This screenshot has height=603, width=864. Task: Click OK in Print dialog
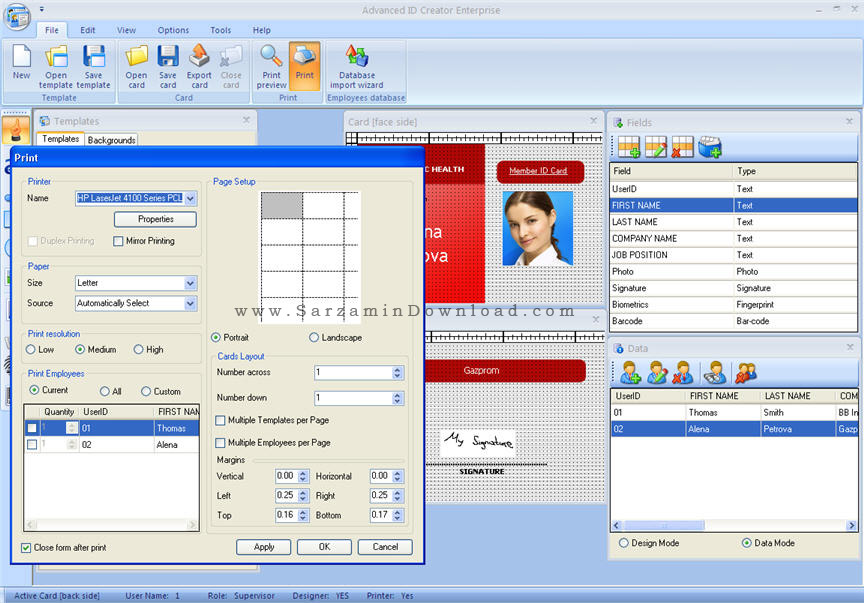[x=324, y=547]
